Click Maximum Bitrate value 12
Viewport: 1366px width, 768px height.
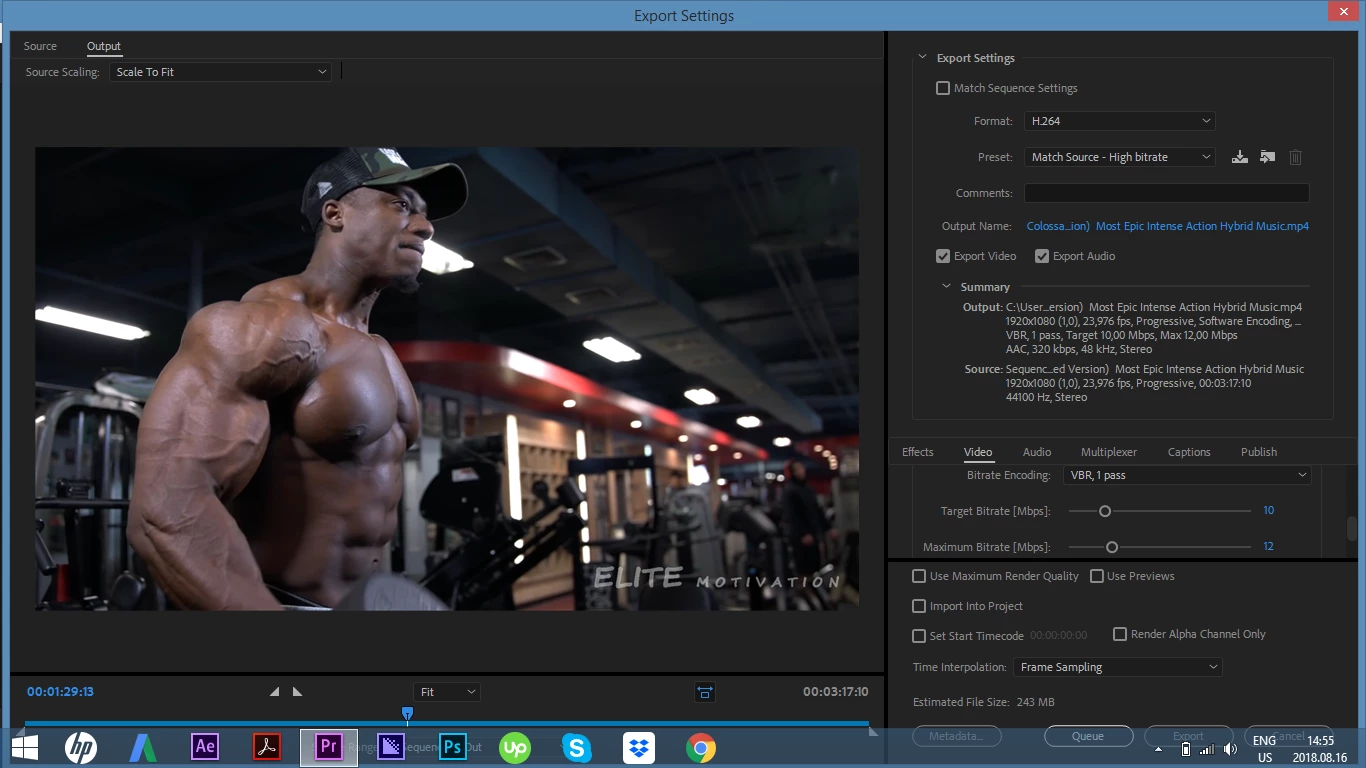click(x=1268, y=547)
